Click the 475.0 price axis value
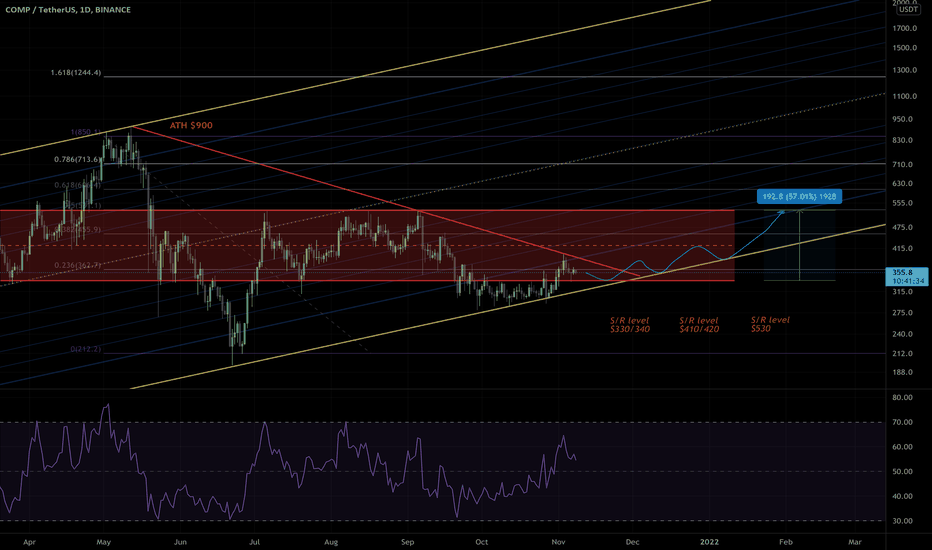The image size is (932, 550). point(903,227)
